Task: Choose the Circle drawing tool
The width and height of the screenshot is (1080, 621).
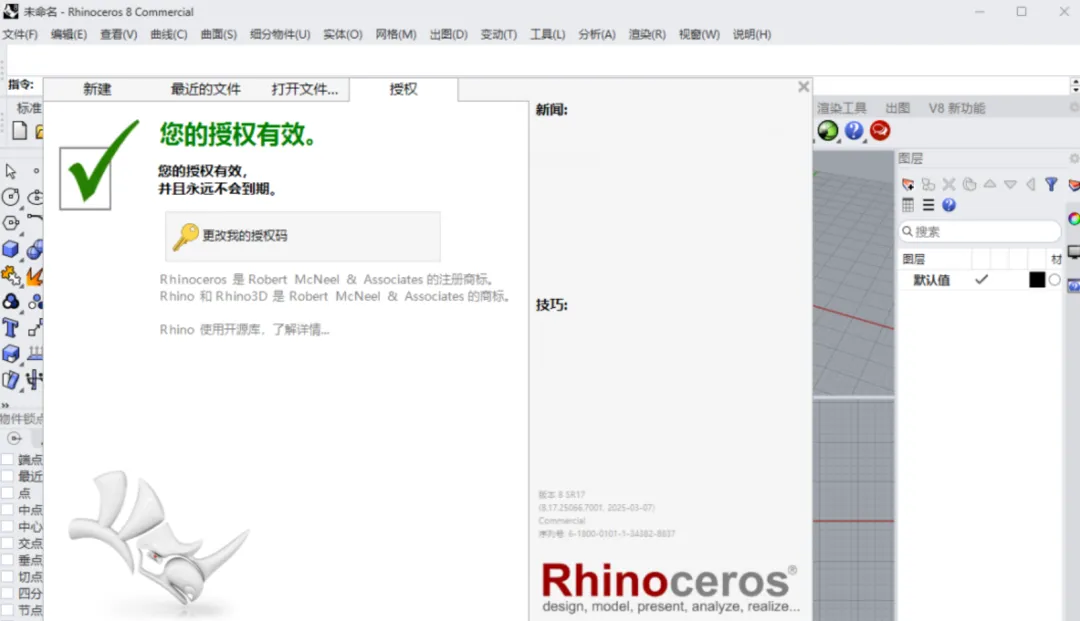Action: pyautogui.click(x=10, y=197)
